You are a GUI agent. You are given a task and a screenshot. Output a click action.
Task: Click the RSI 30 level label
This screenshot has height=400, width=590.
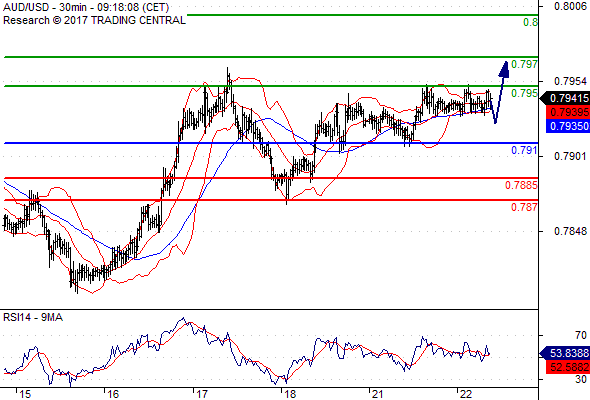pos(581,379)
